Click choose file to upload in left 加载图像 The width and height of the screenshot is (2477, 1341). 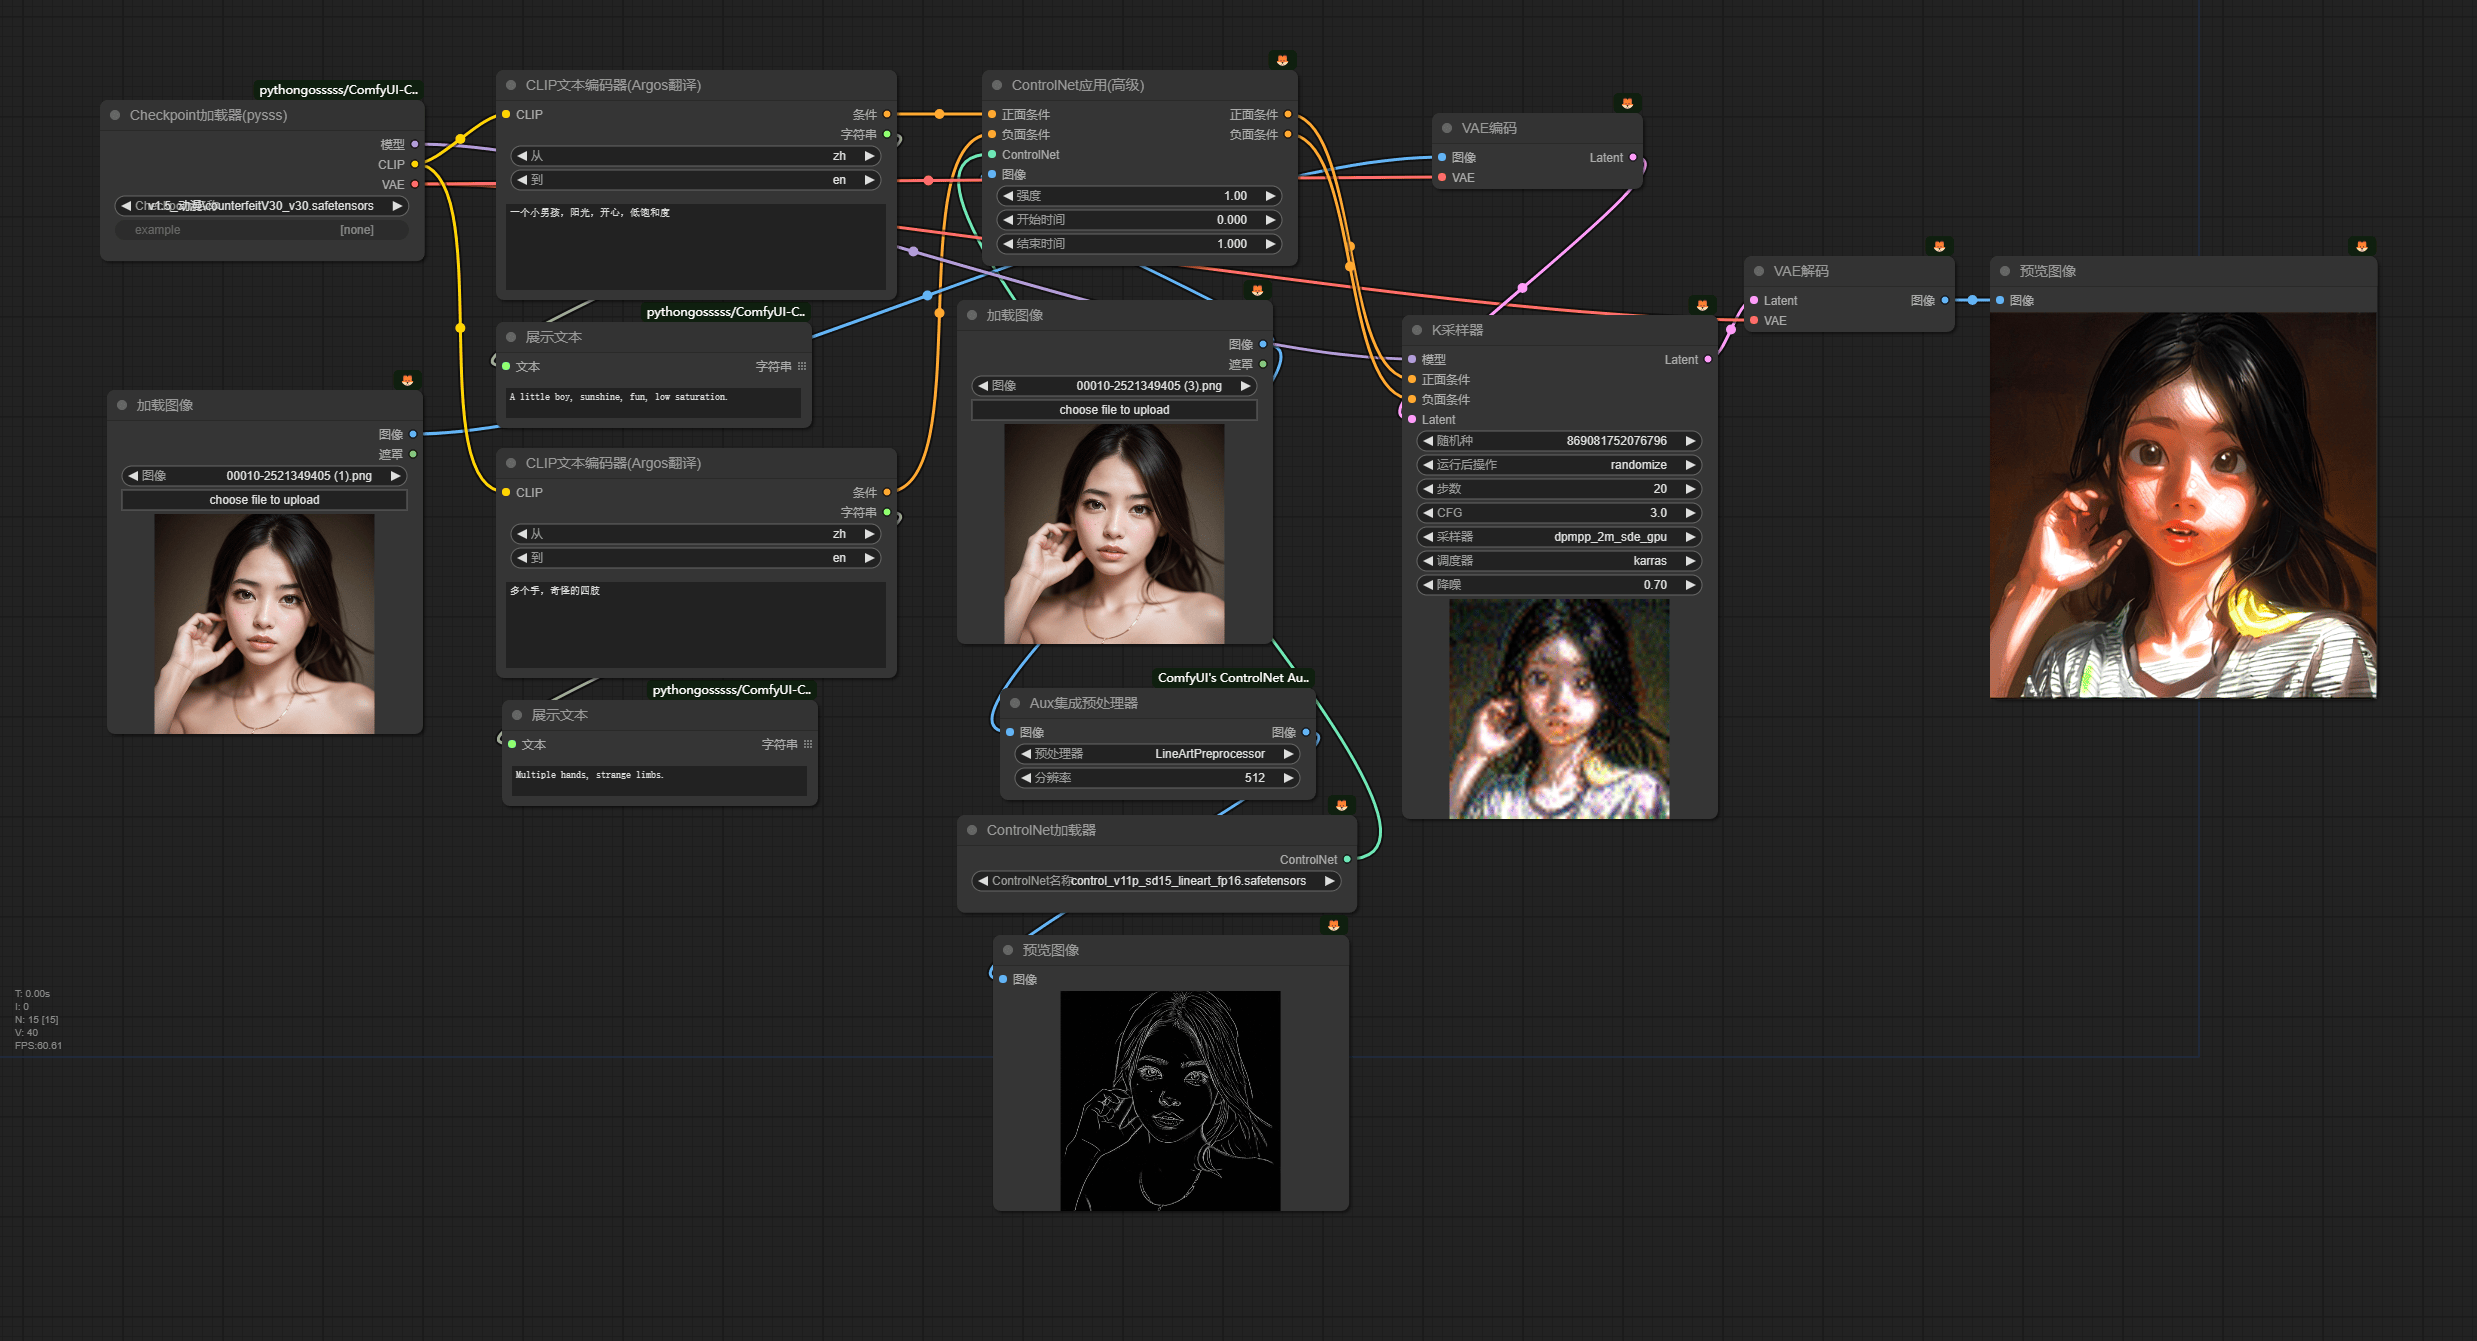[x=264, y=500]
